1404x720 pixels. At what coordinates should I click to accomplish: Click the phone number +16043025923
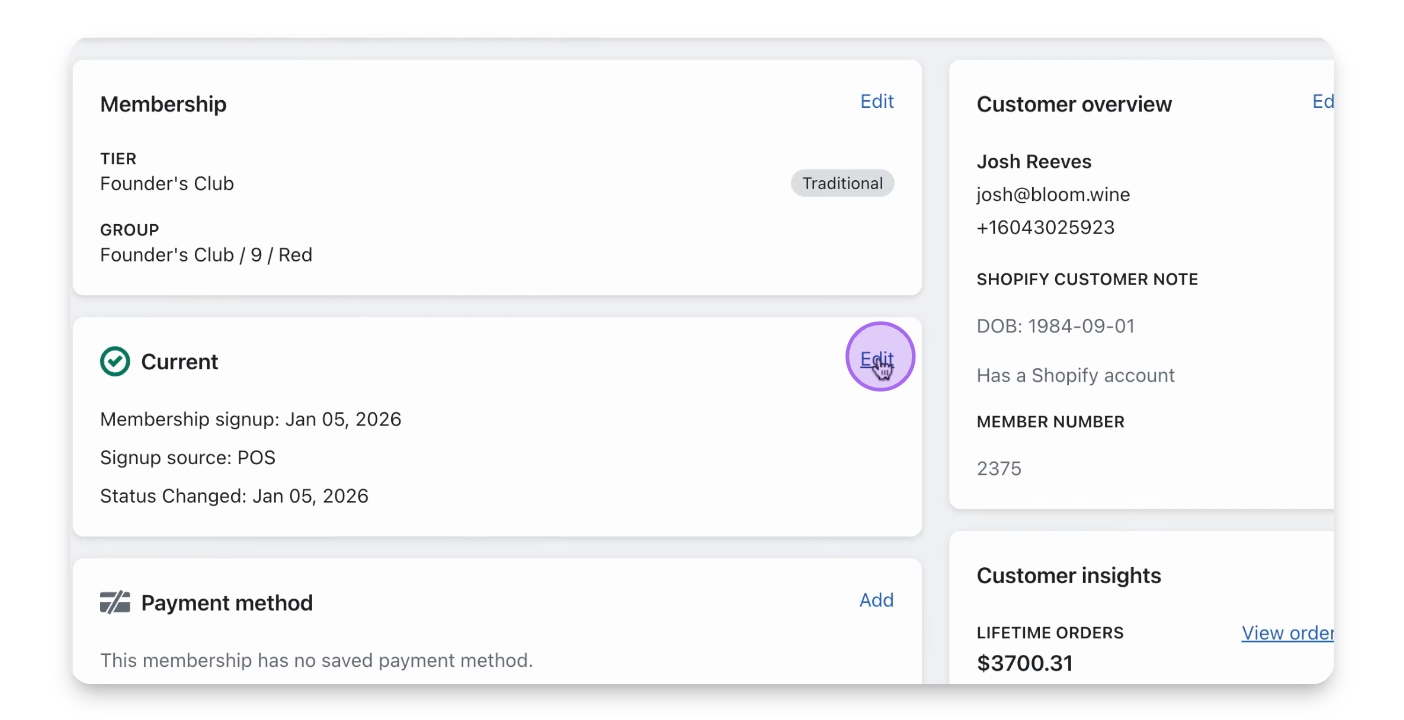click(x=1045, y=228)
